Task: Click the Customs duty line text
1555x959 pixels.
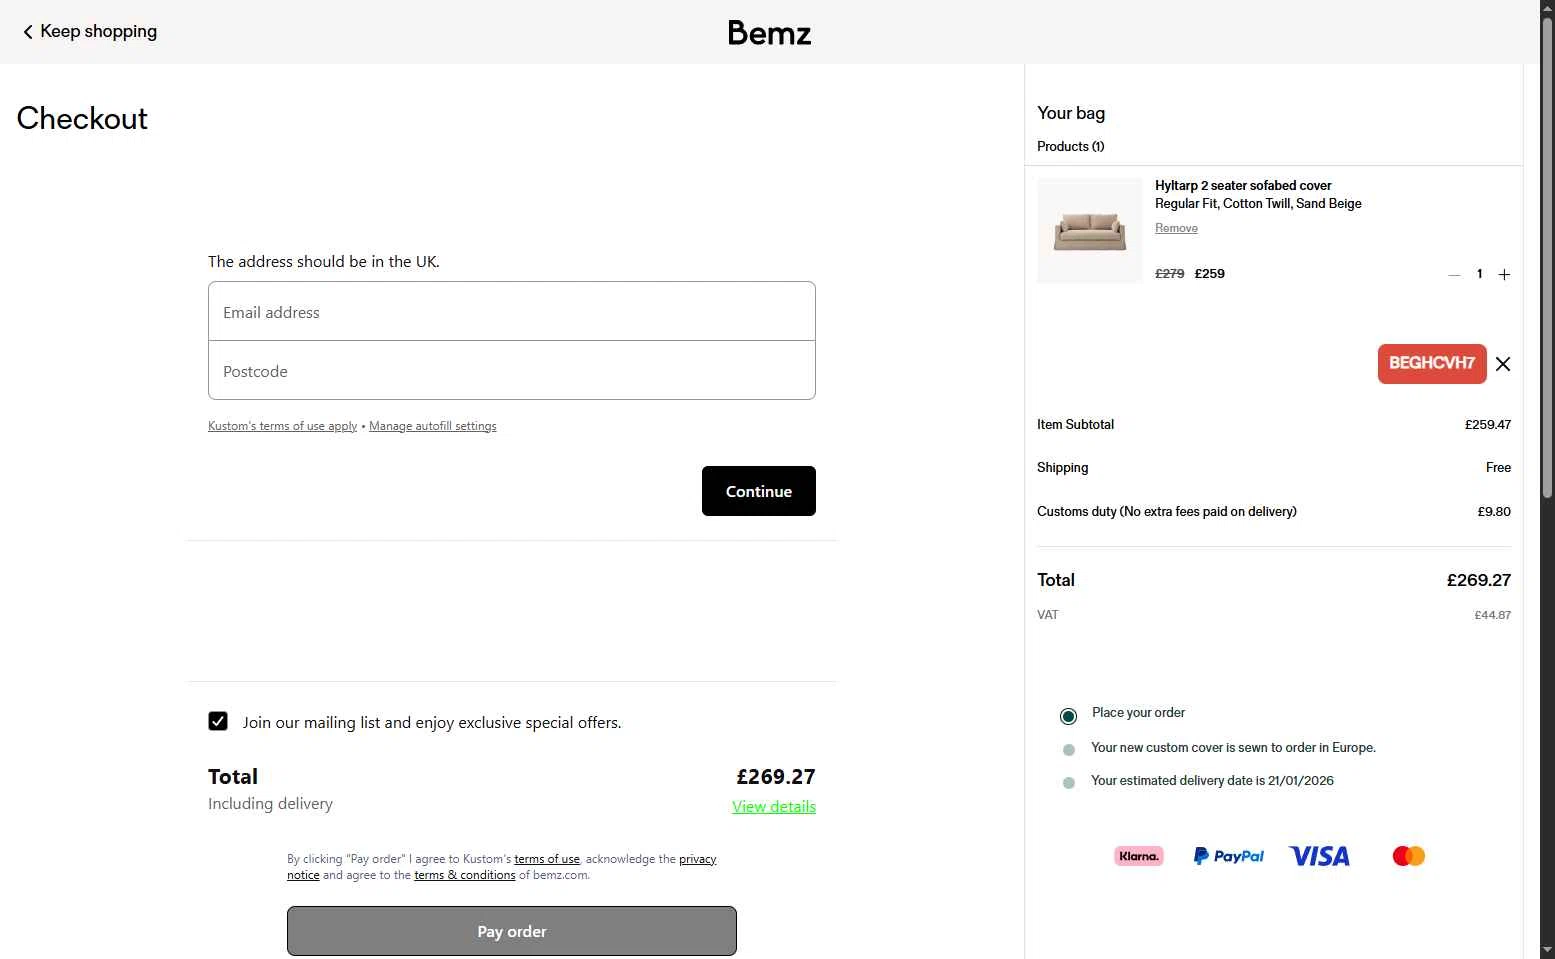Action: tap(1167, 511)
